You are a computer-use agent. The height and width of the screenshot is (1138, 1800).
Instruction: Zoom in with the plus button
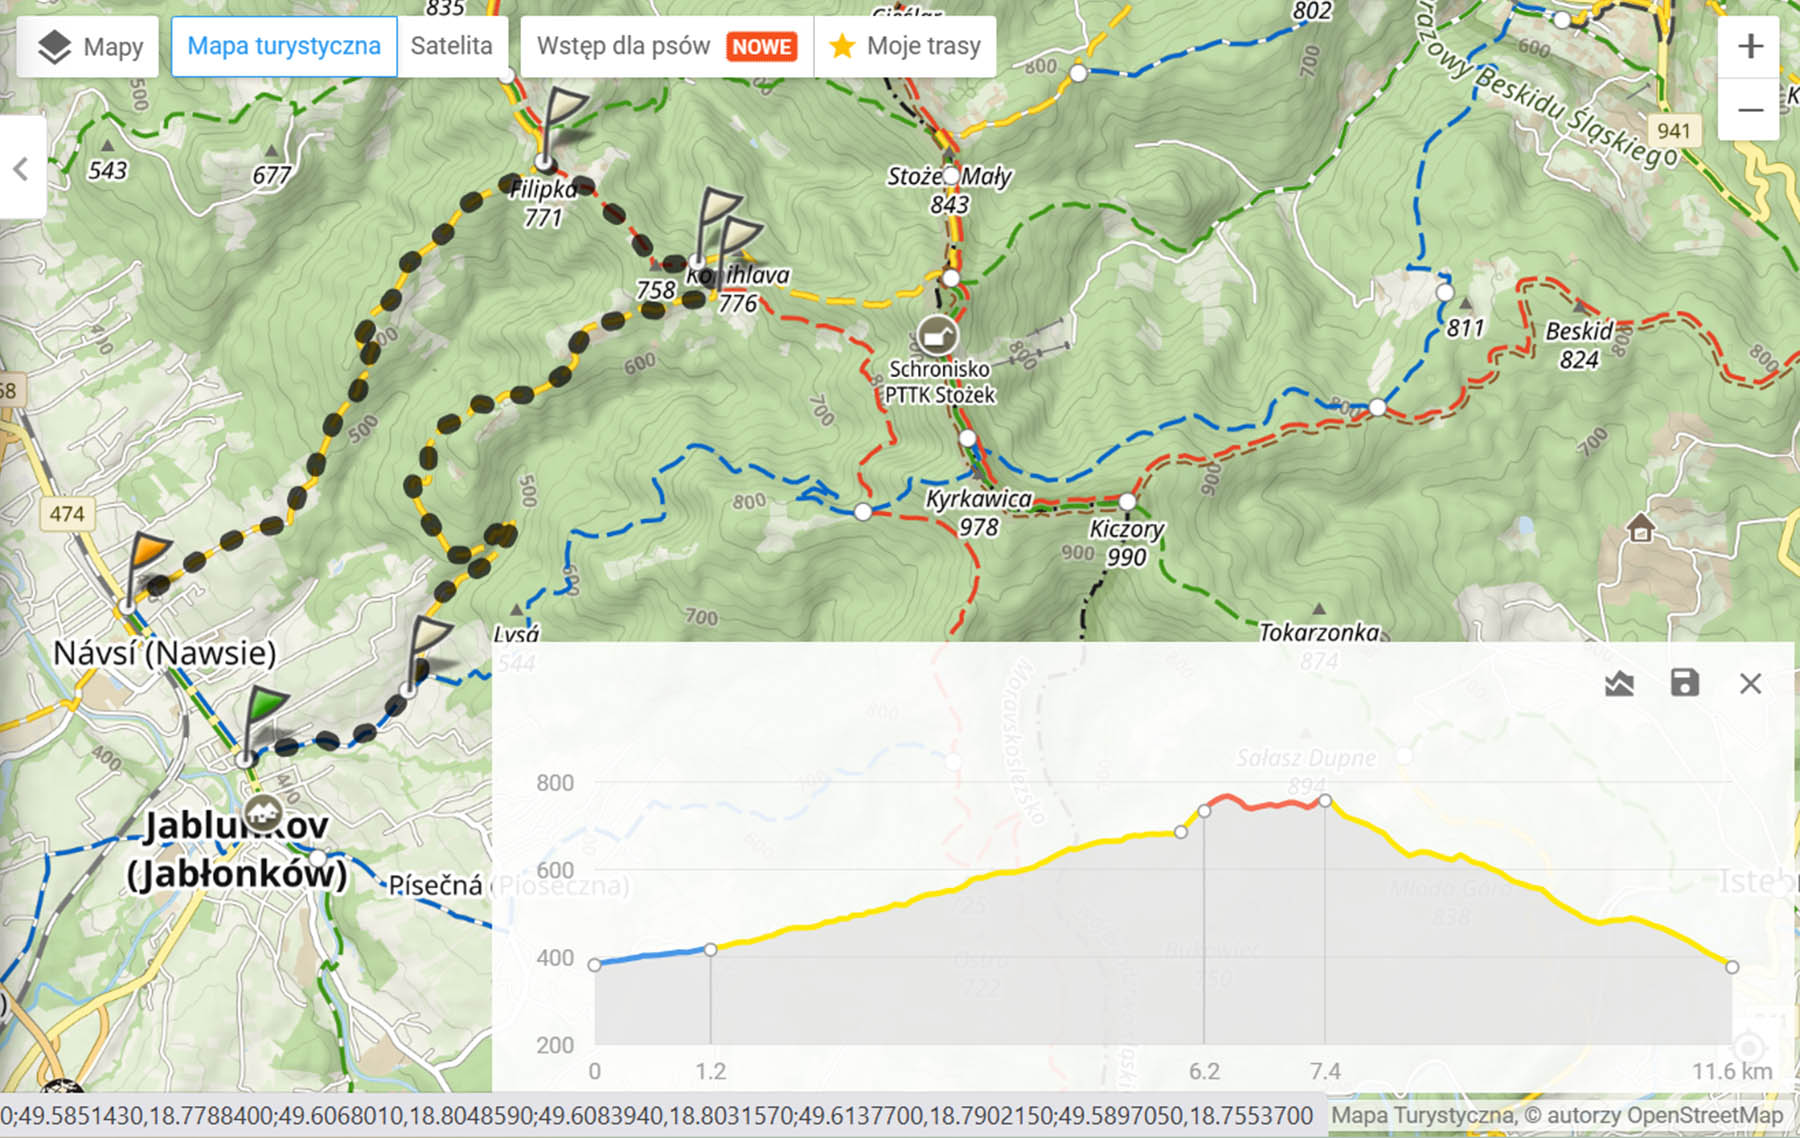pos(1749,47)
